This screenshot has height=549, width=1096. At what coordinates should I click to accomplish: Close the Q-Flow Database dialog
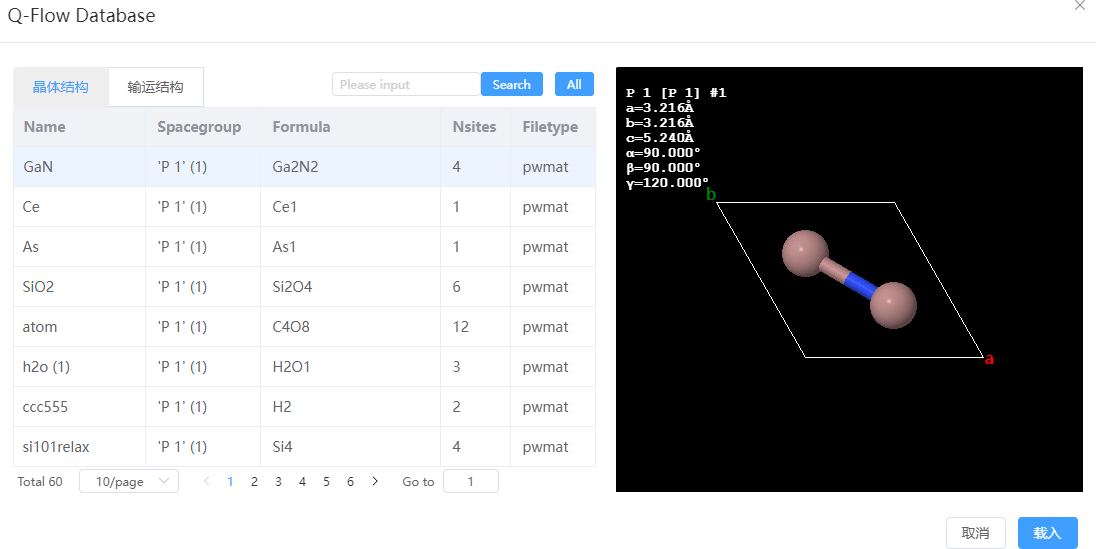pyautogui.click(x=1079, y=5)
